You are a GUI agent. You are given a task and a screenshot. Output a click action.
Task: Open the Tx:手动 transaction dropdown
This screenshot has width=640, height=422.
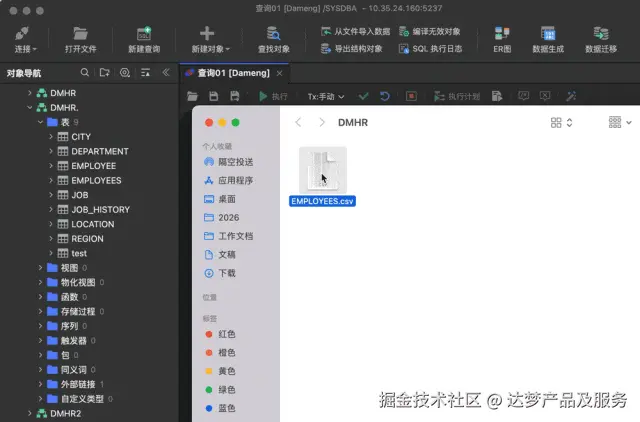326,97
